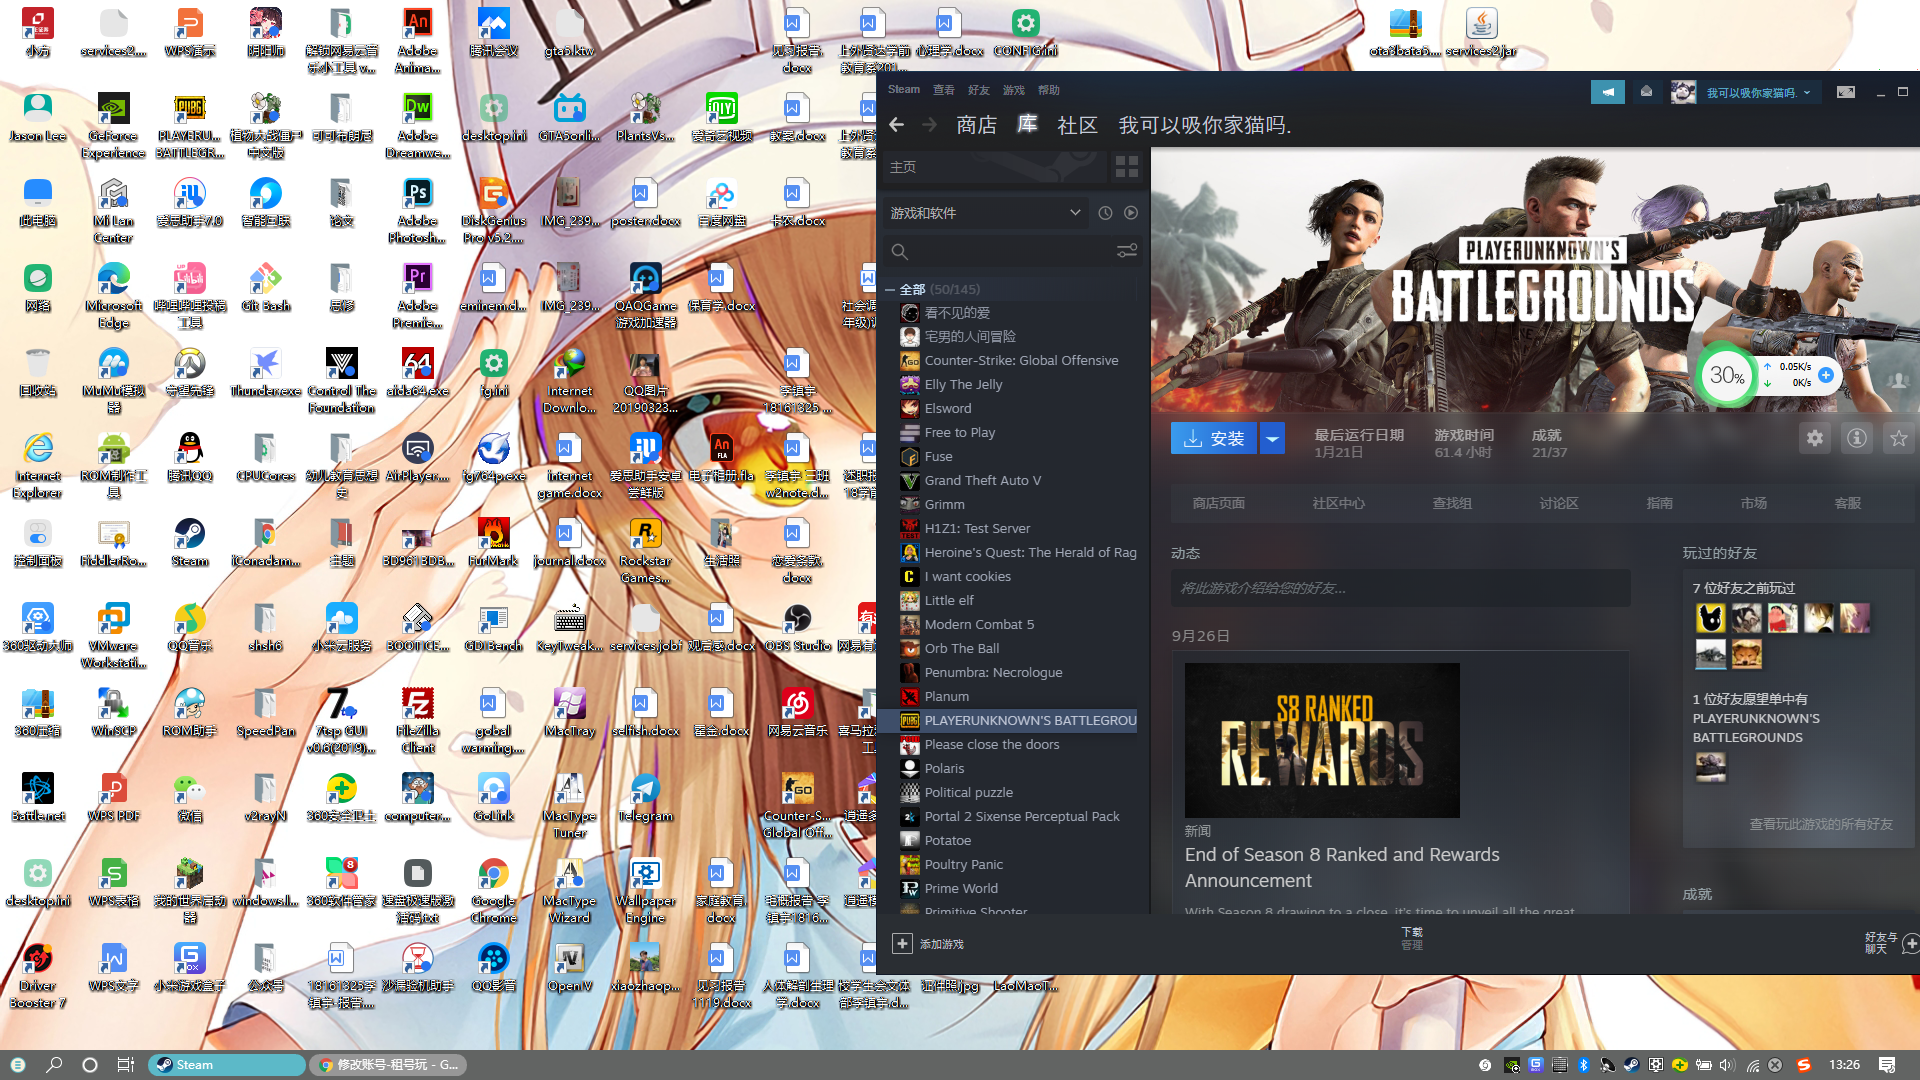The width and height of the screenshot is (1920, 1080).
Task: Open the 帮助 menu
Action: pos(1049,90)
